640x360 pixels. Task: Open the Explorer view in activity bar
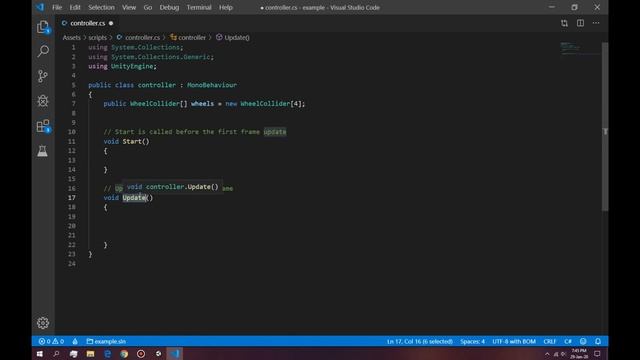coord(43,27)
